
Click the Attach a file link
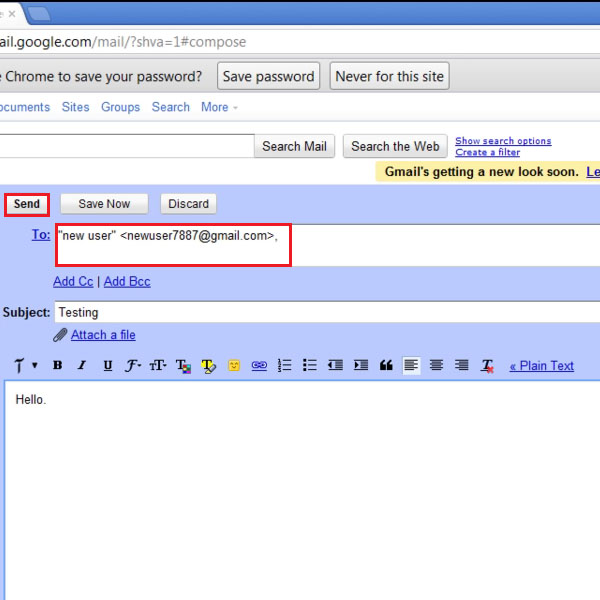pos(103,335)
